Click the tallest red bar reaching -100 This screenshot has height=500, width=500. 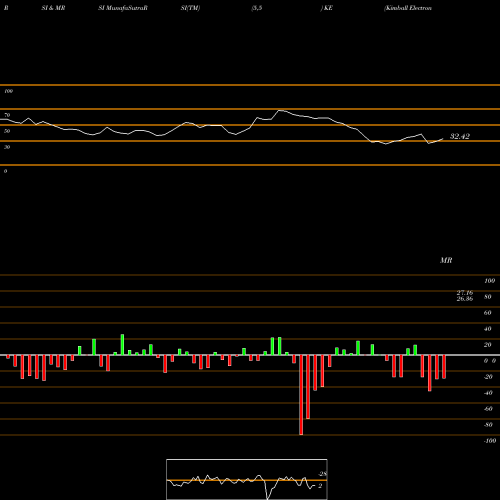click(301, 395)
